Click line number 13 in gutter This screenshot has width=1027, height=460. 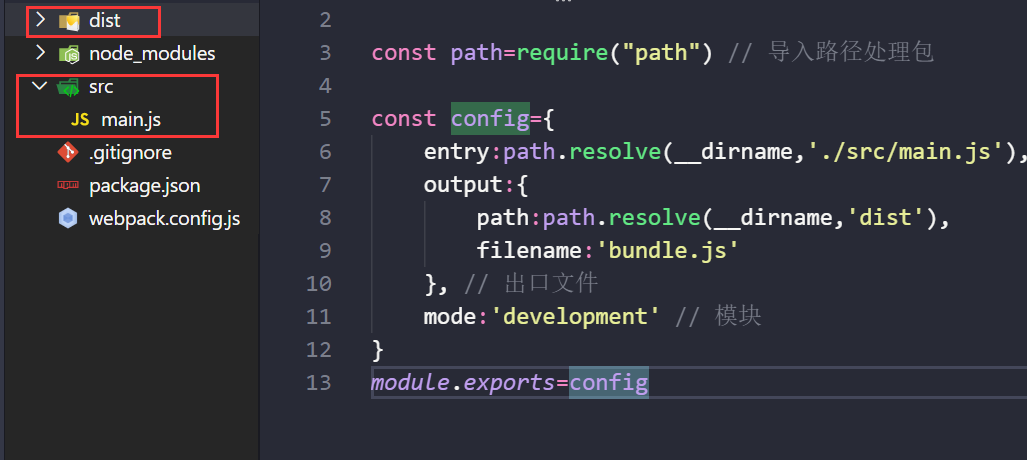point(319,382)
